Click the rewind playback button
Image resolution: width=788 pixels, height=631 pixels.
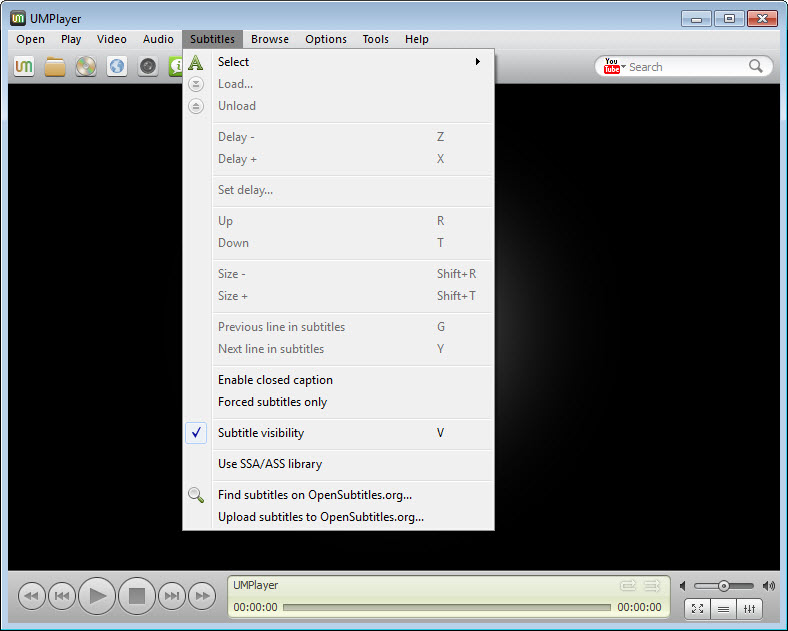(x=32, y=596)
